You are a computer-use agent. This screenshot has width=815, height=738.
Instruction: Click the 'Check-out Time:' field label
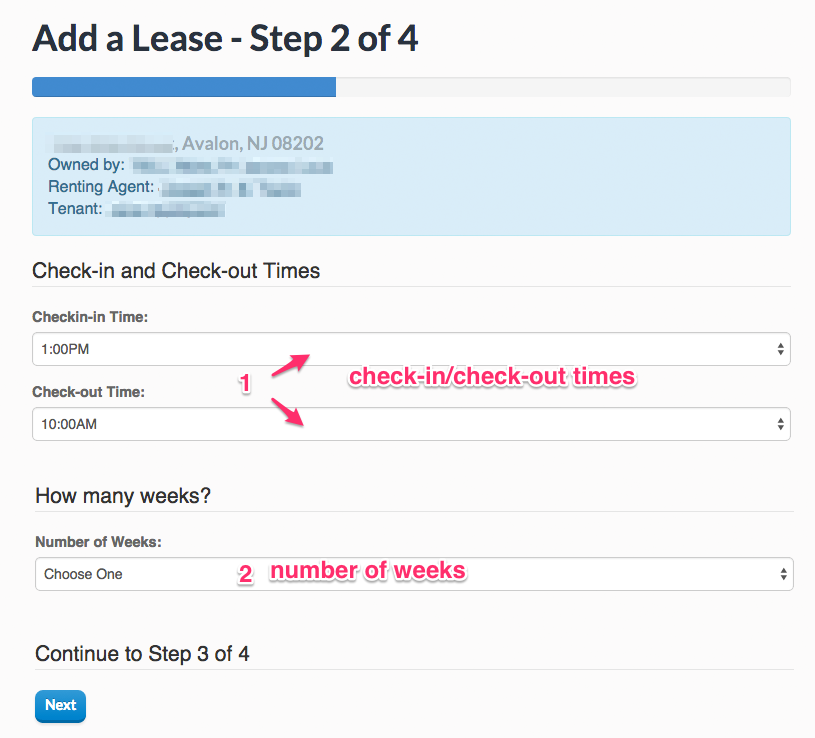click(88, 392)
